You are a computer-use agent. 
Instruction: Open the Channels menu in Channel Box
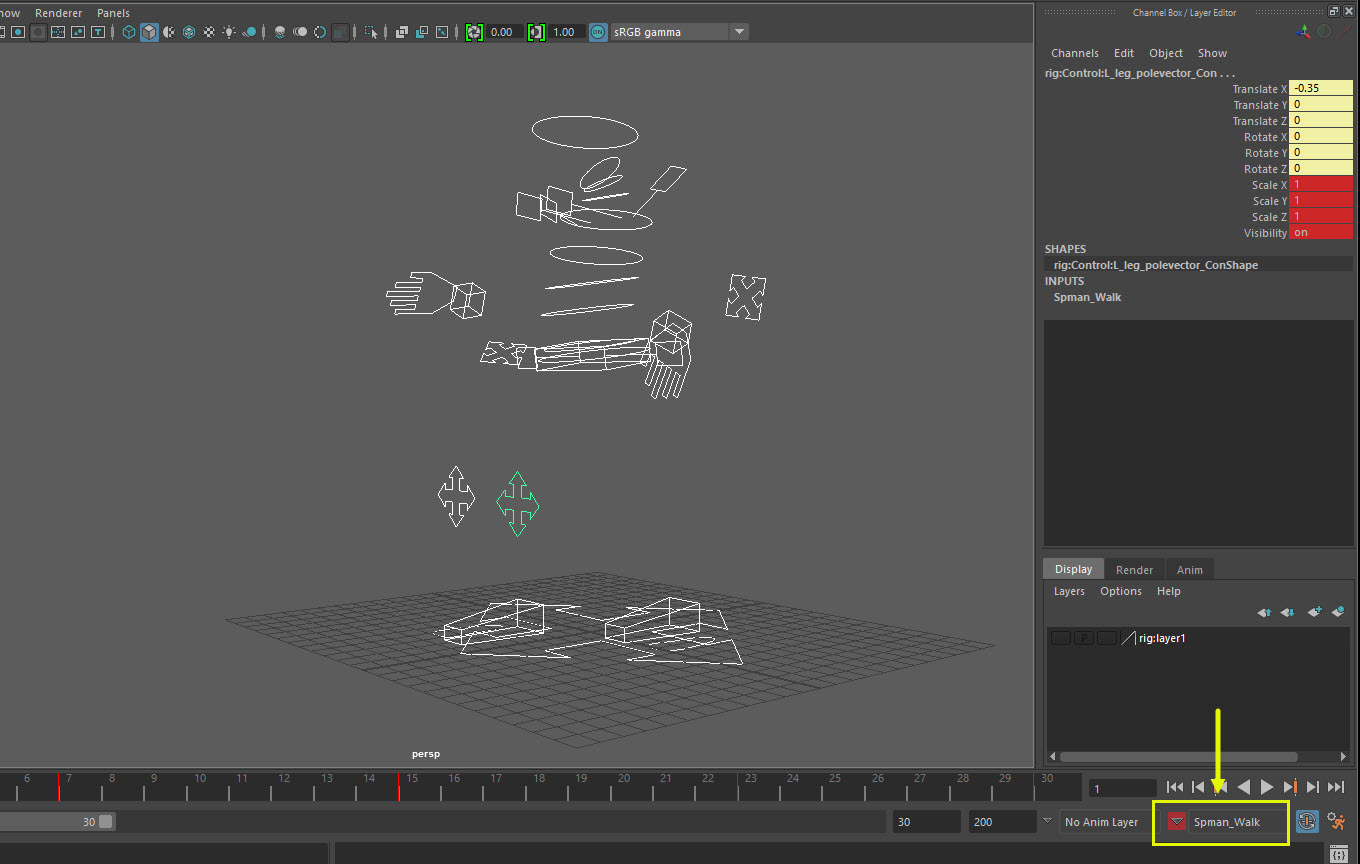1074,53
